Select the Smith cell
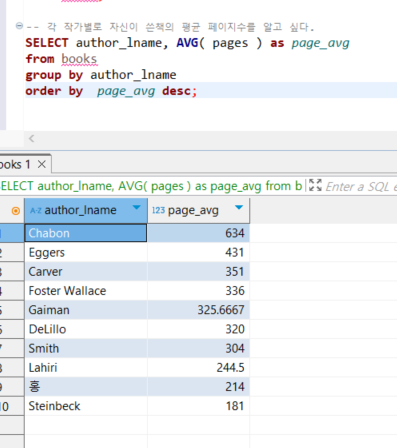 (x=86, y=348)
